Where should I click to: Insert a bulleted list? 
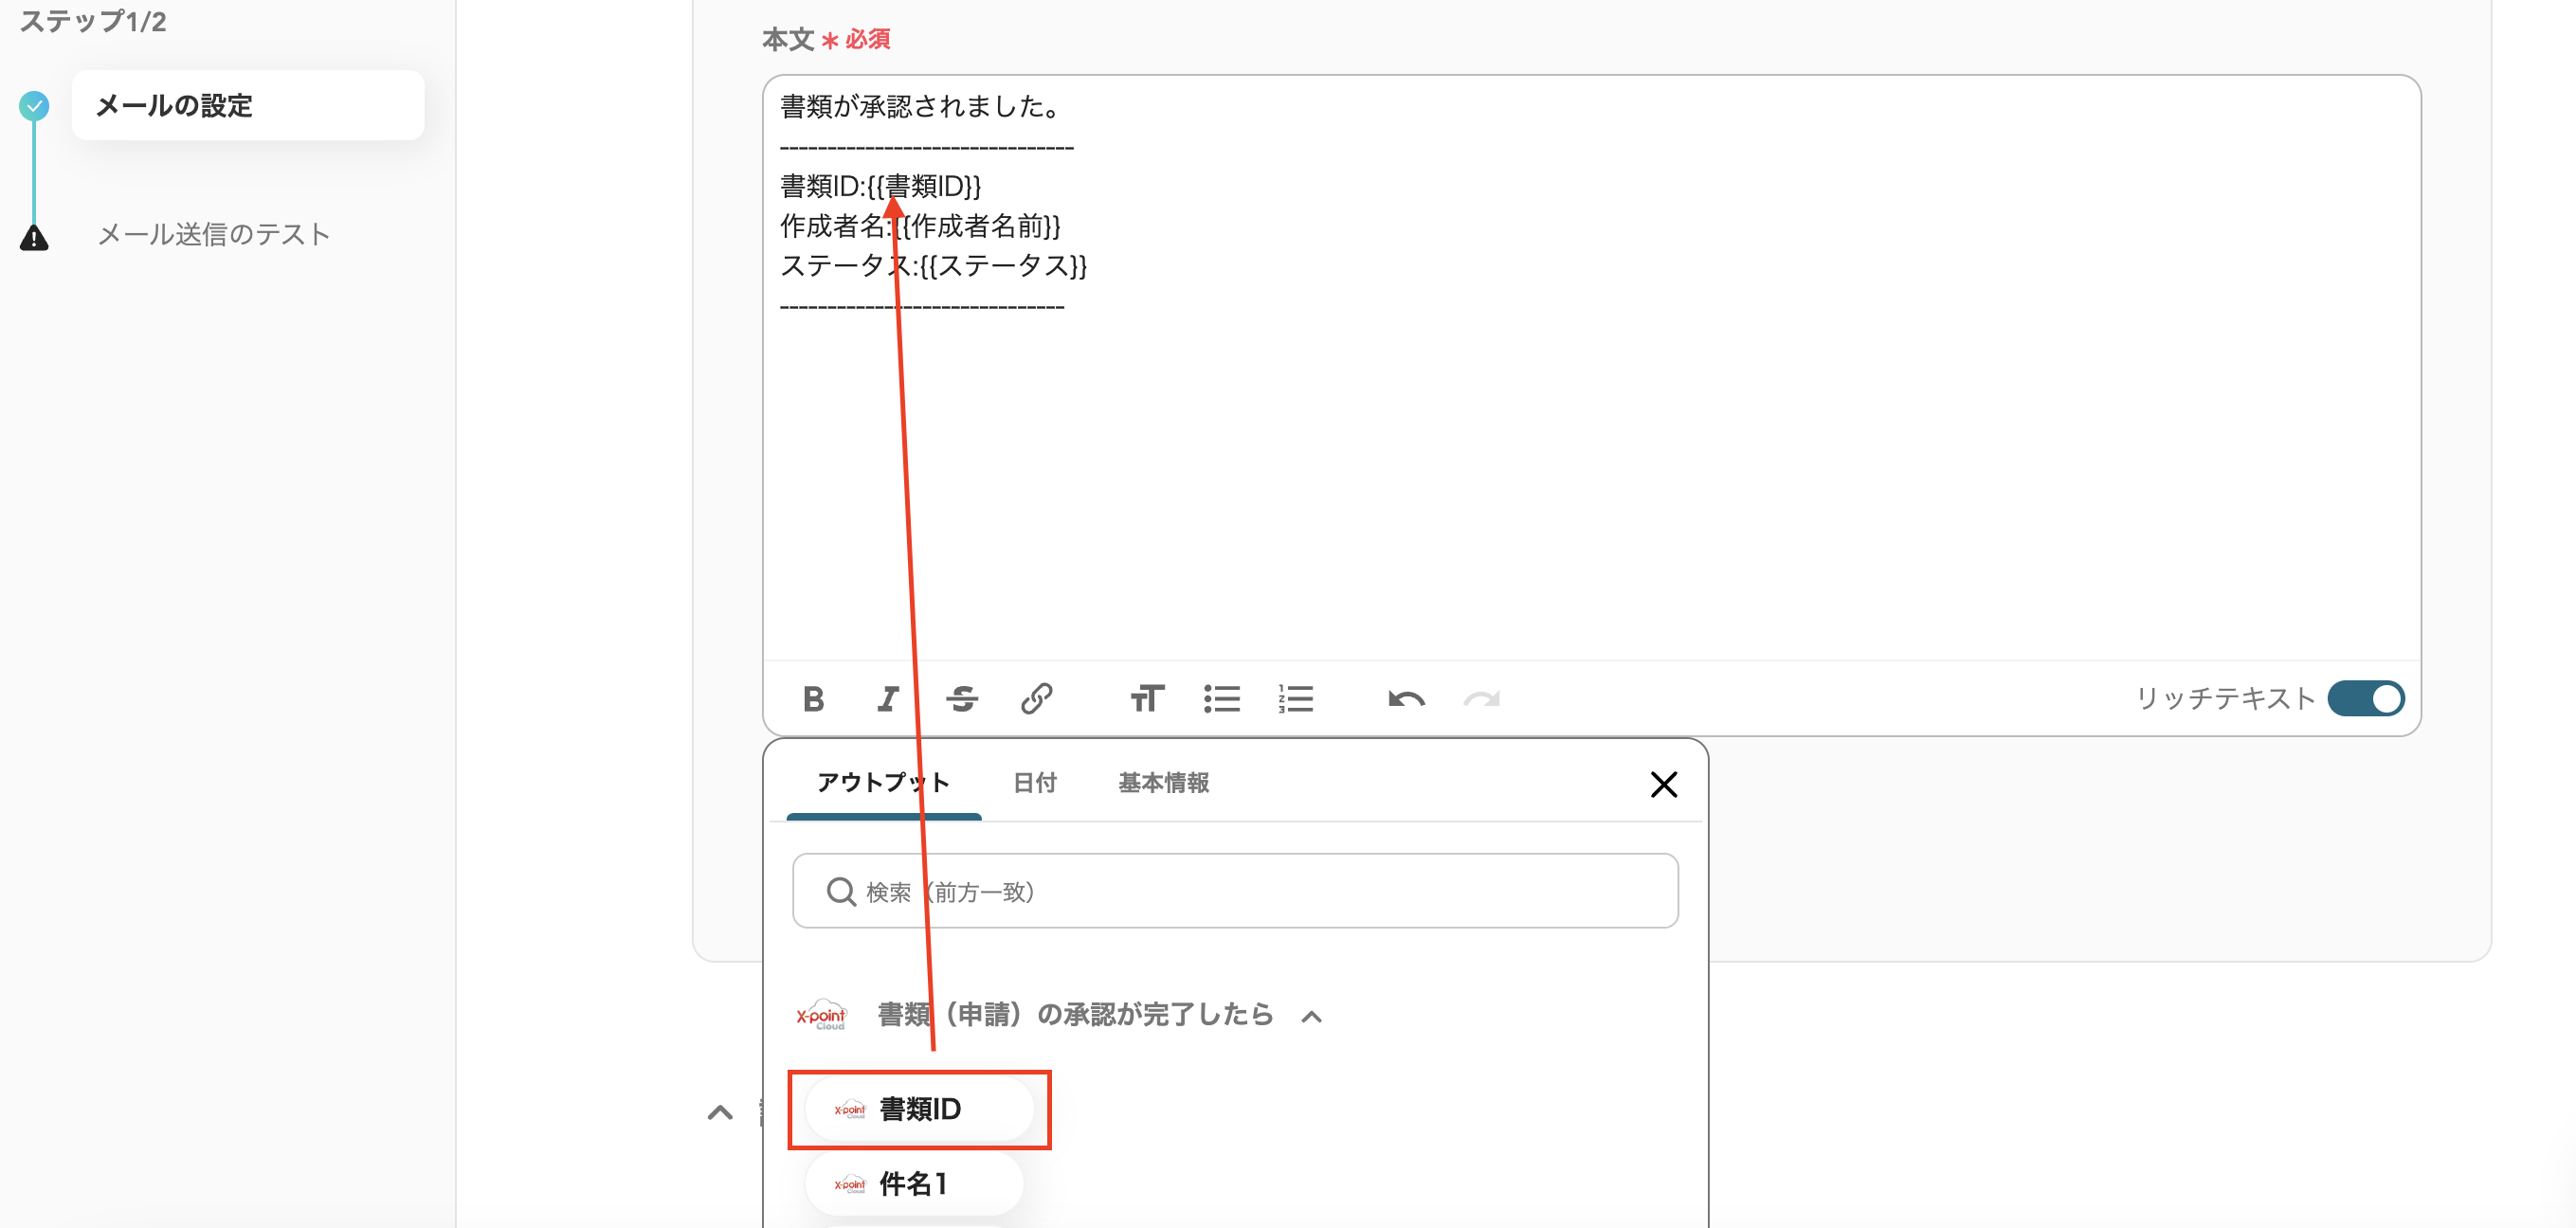[x=1221, y=698]
